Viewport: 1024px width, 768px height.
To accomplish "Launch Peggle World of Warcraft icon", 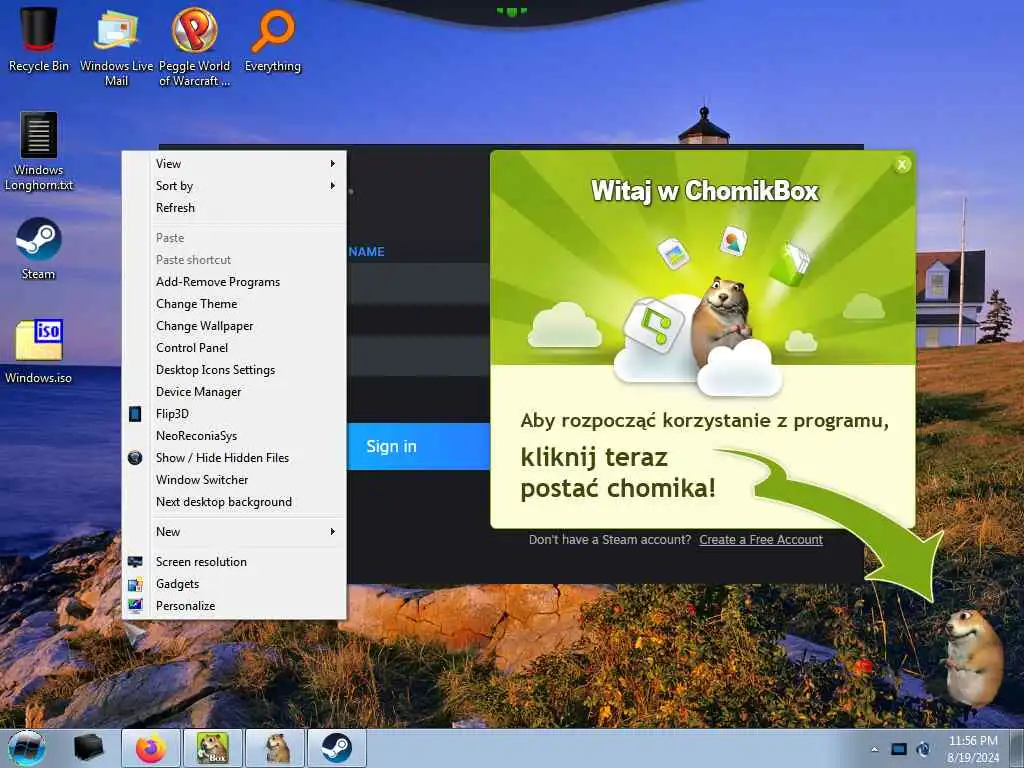I will pos(195,46).
